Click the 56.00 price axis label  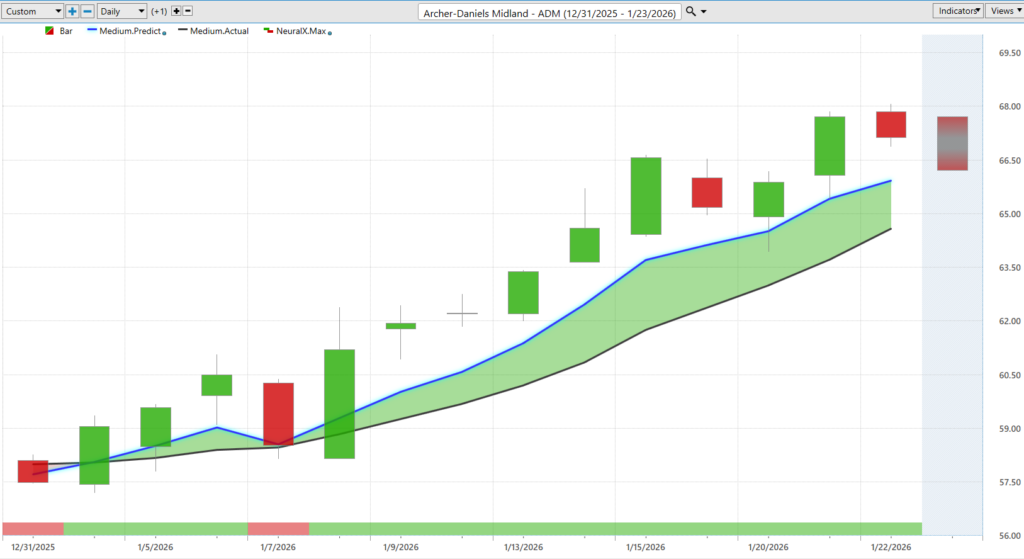[1009, 536]
